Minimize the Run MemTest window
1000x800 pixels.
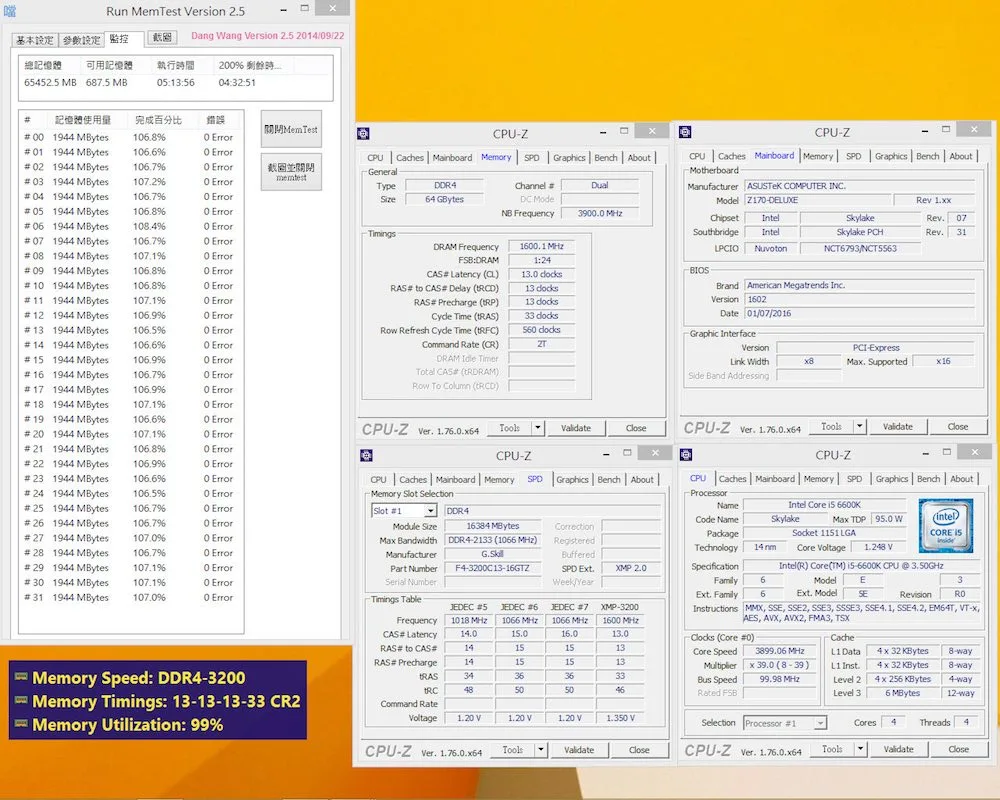[284, 10]
